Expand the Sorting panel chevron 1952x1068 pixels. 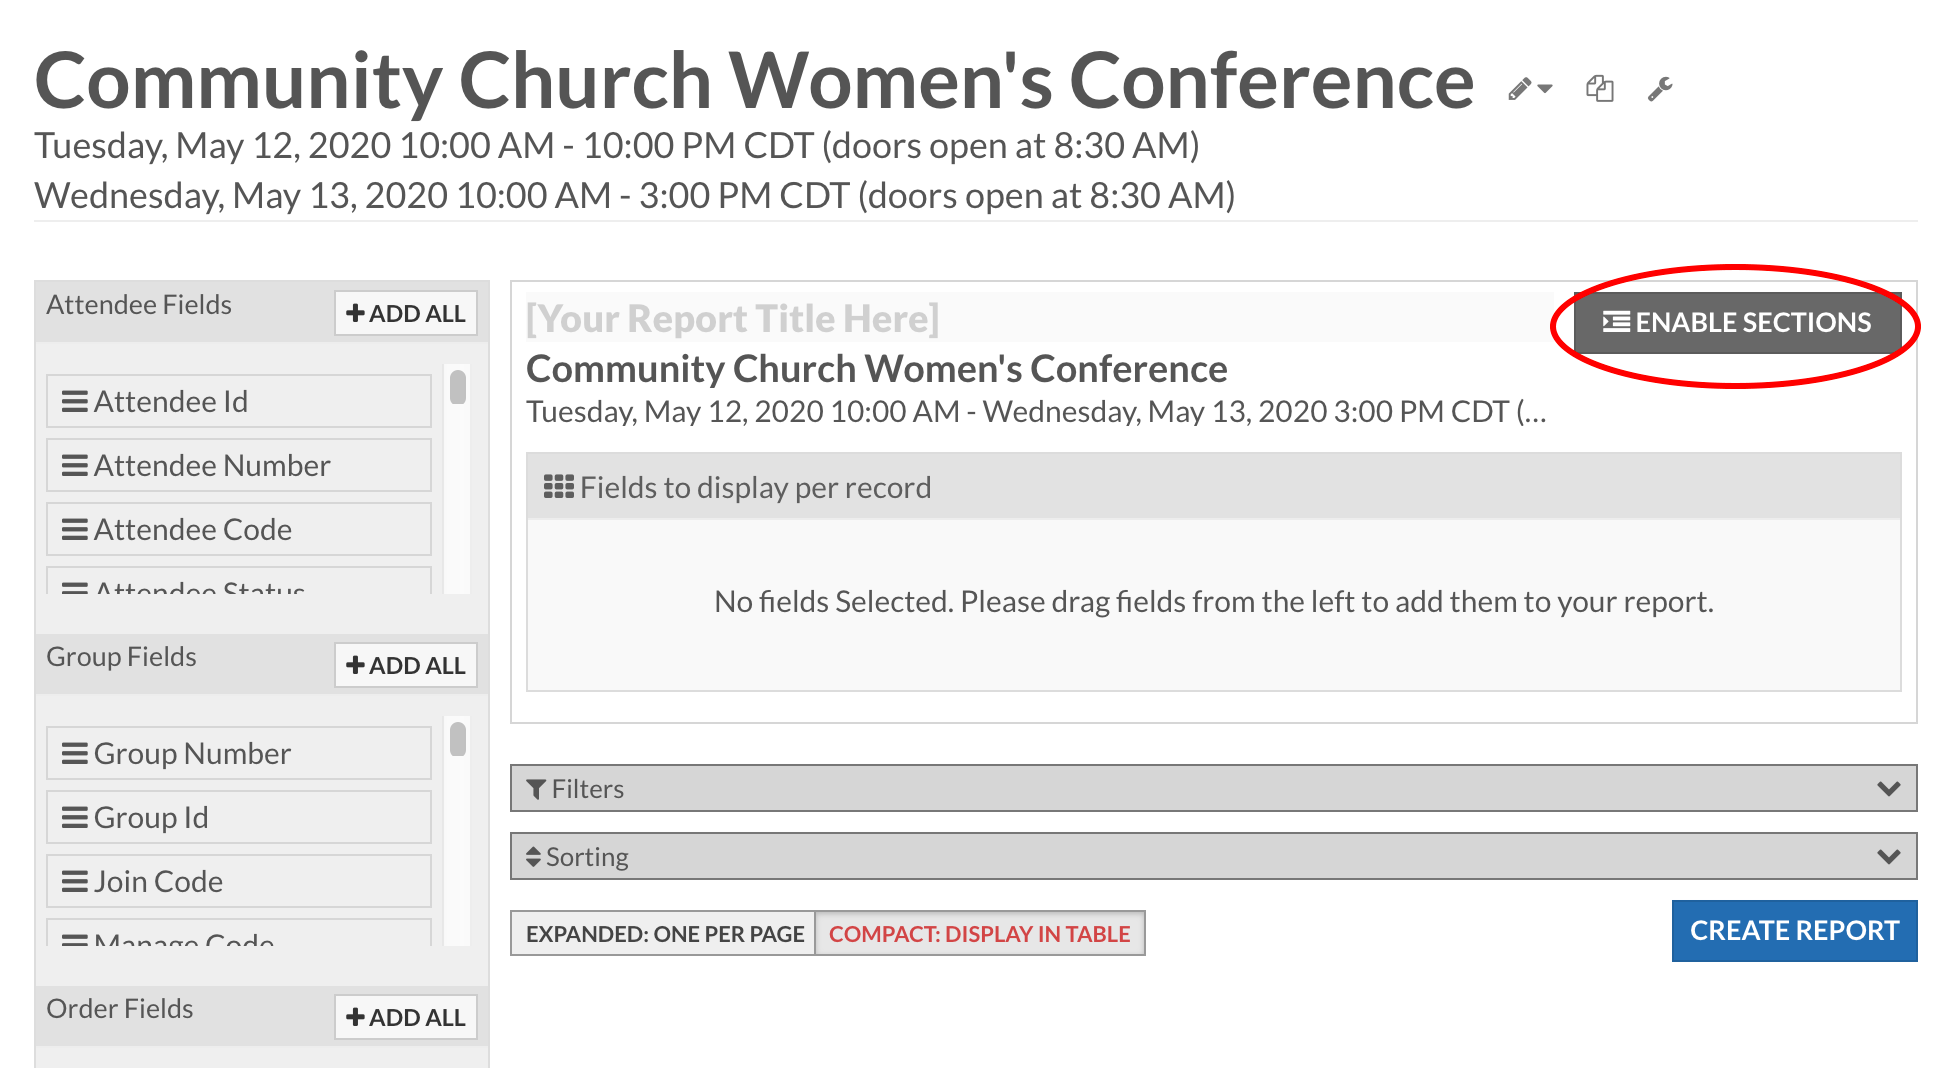coord(1888,857)
